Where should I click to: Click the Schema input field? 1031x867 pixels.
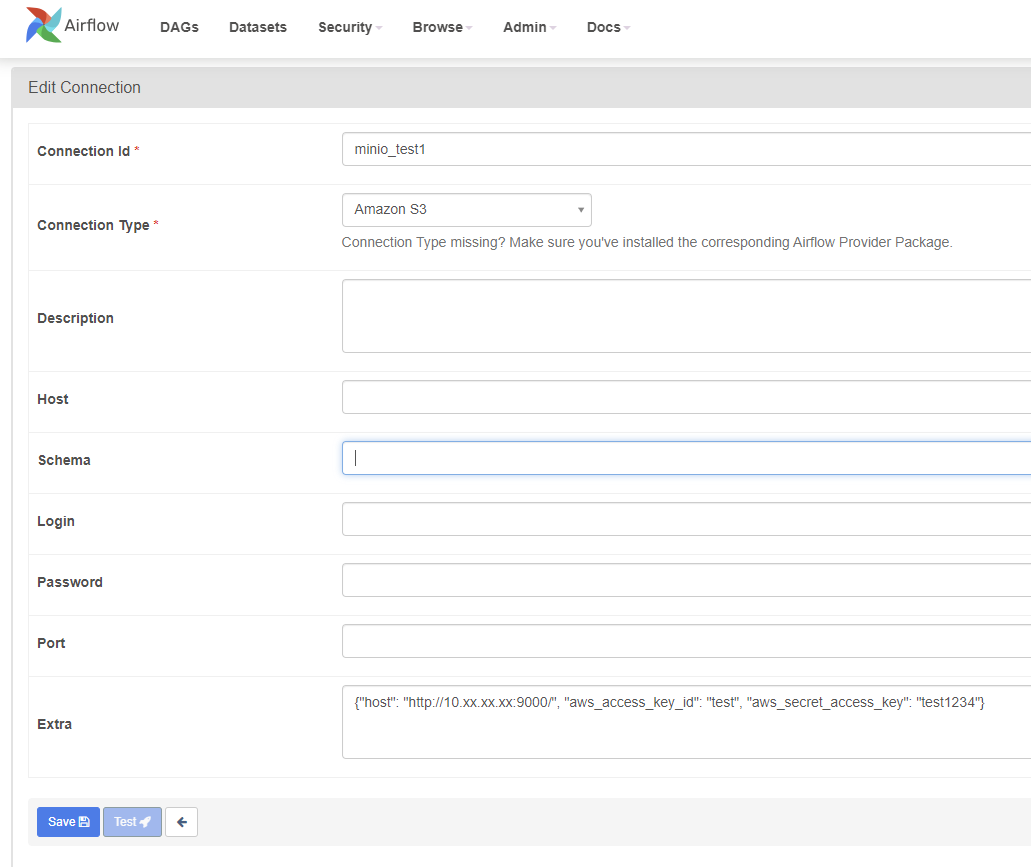pos(686,458)
